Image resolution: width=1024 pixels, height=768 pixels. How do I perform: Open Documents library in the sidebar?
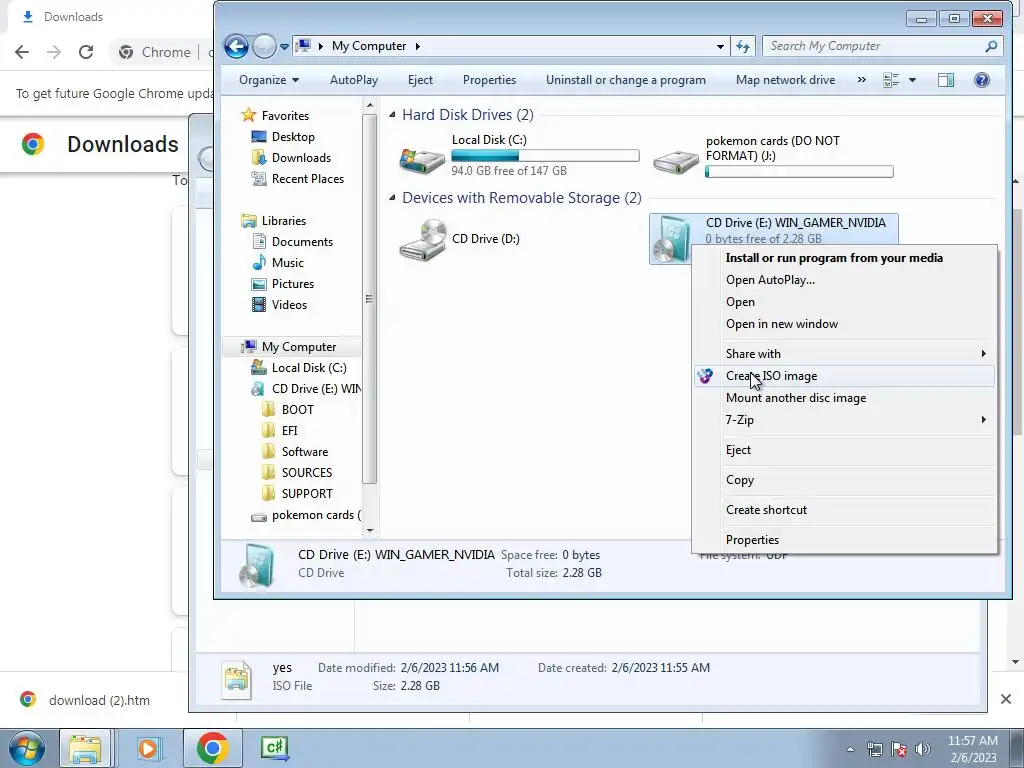click(302, 242)
